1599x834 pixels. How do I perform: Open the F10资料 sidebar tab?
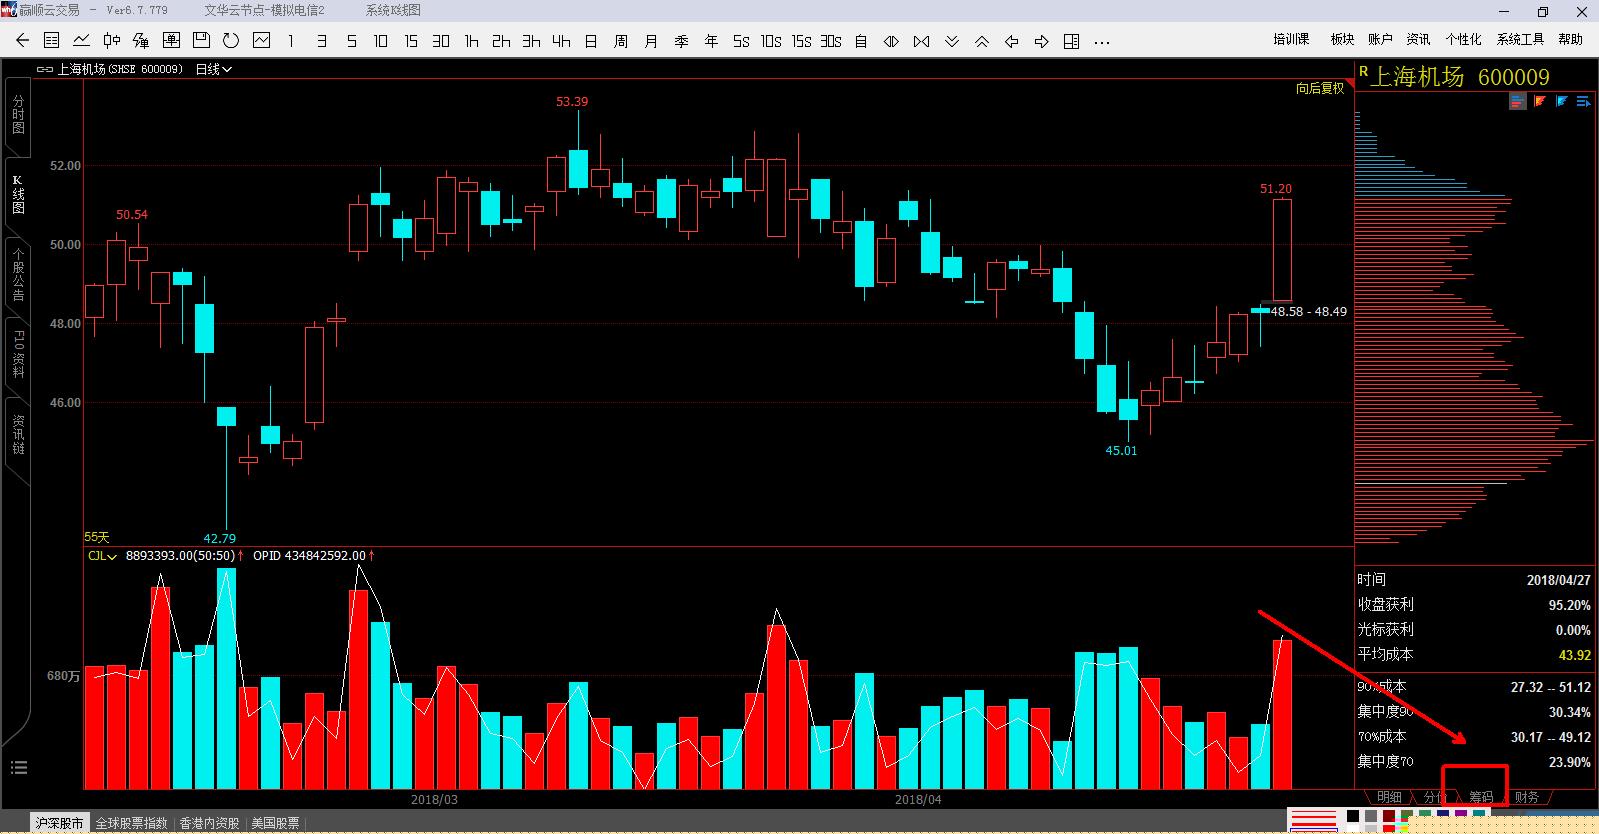tap(18, 352)
